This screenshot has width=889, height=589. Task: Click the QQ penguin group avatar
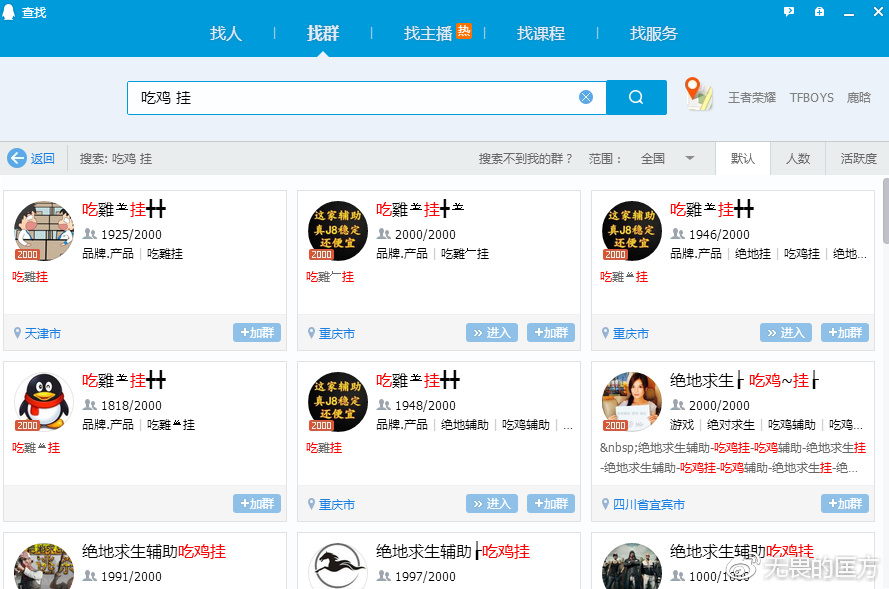tap(43, 402)
